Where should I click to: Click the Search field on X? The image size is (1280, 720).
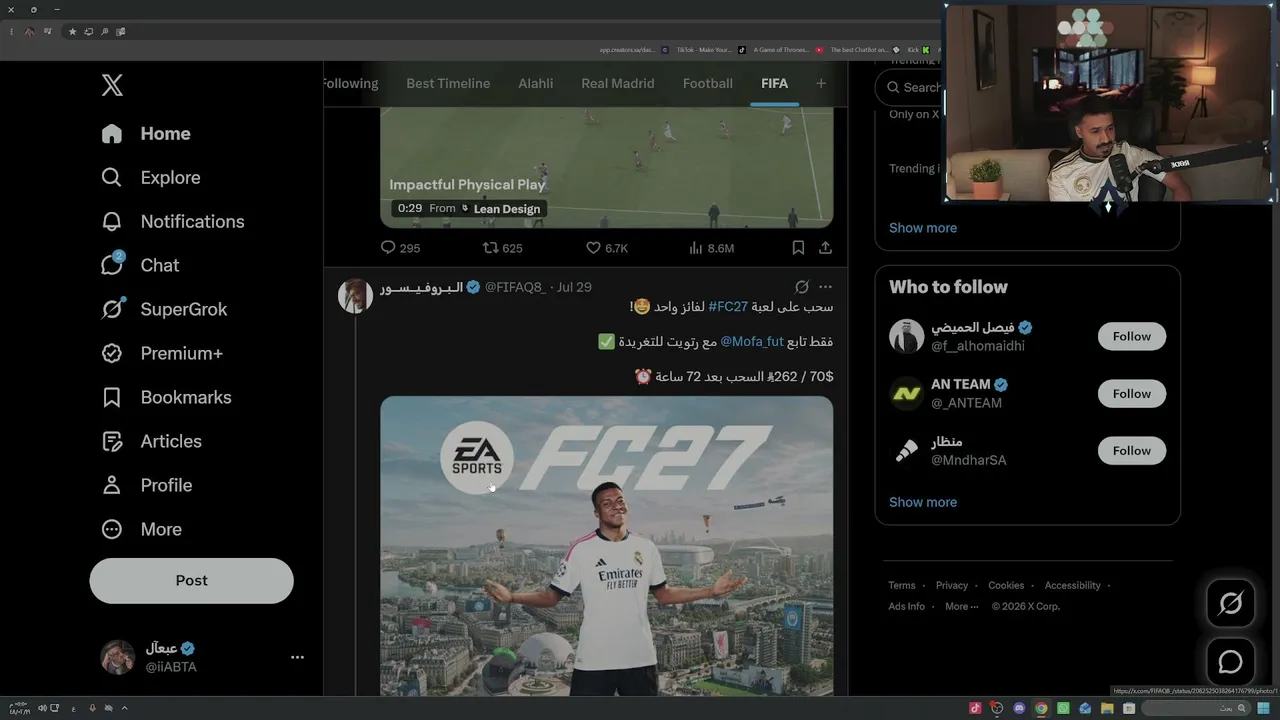[910, 88]
